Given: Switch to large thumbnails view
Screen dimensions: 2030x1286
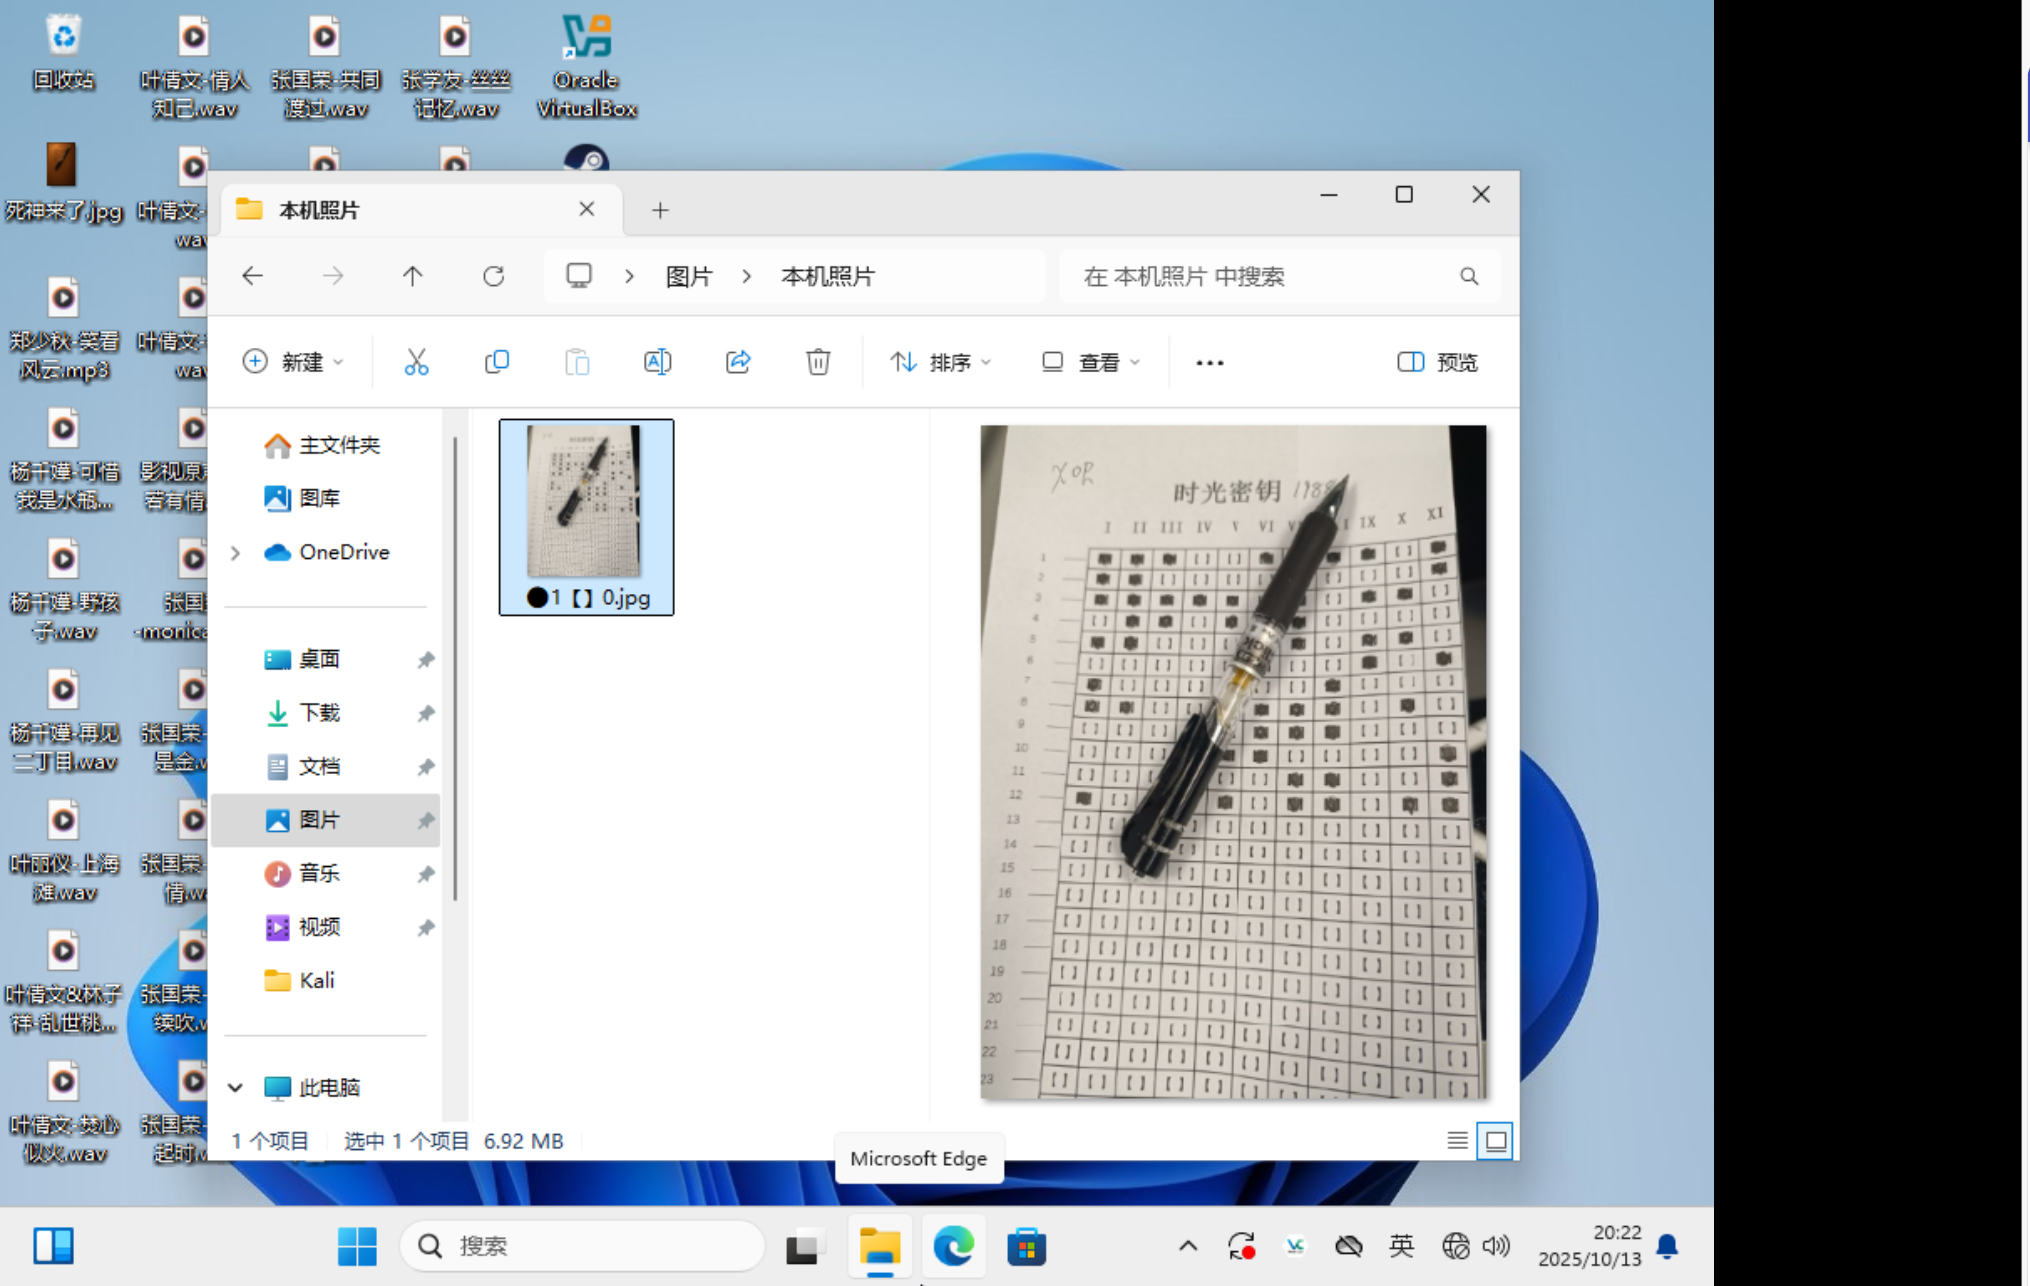Looking at the screenshot, I should click(x=1495, y=1140).
